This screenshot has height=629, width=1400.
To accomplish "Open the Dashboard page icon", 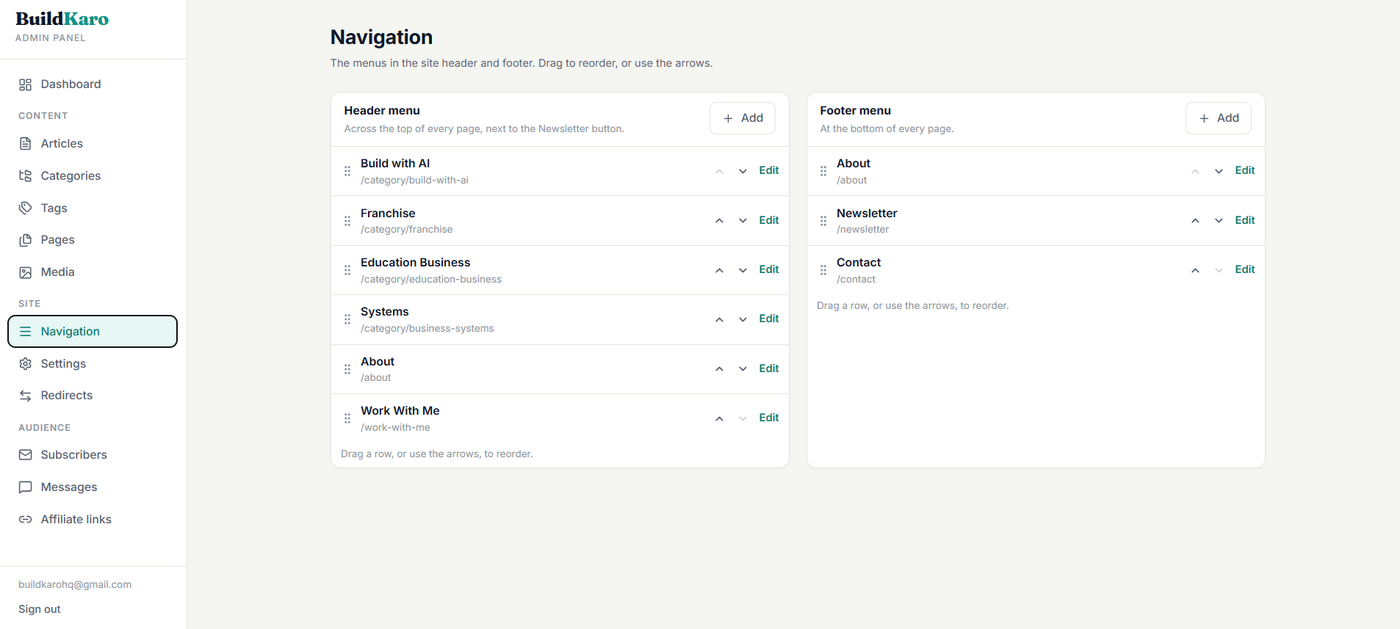I will [26, 85].
